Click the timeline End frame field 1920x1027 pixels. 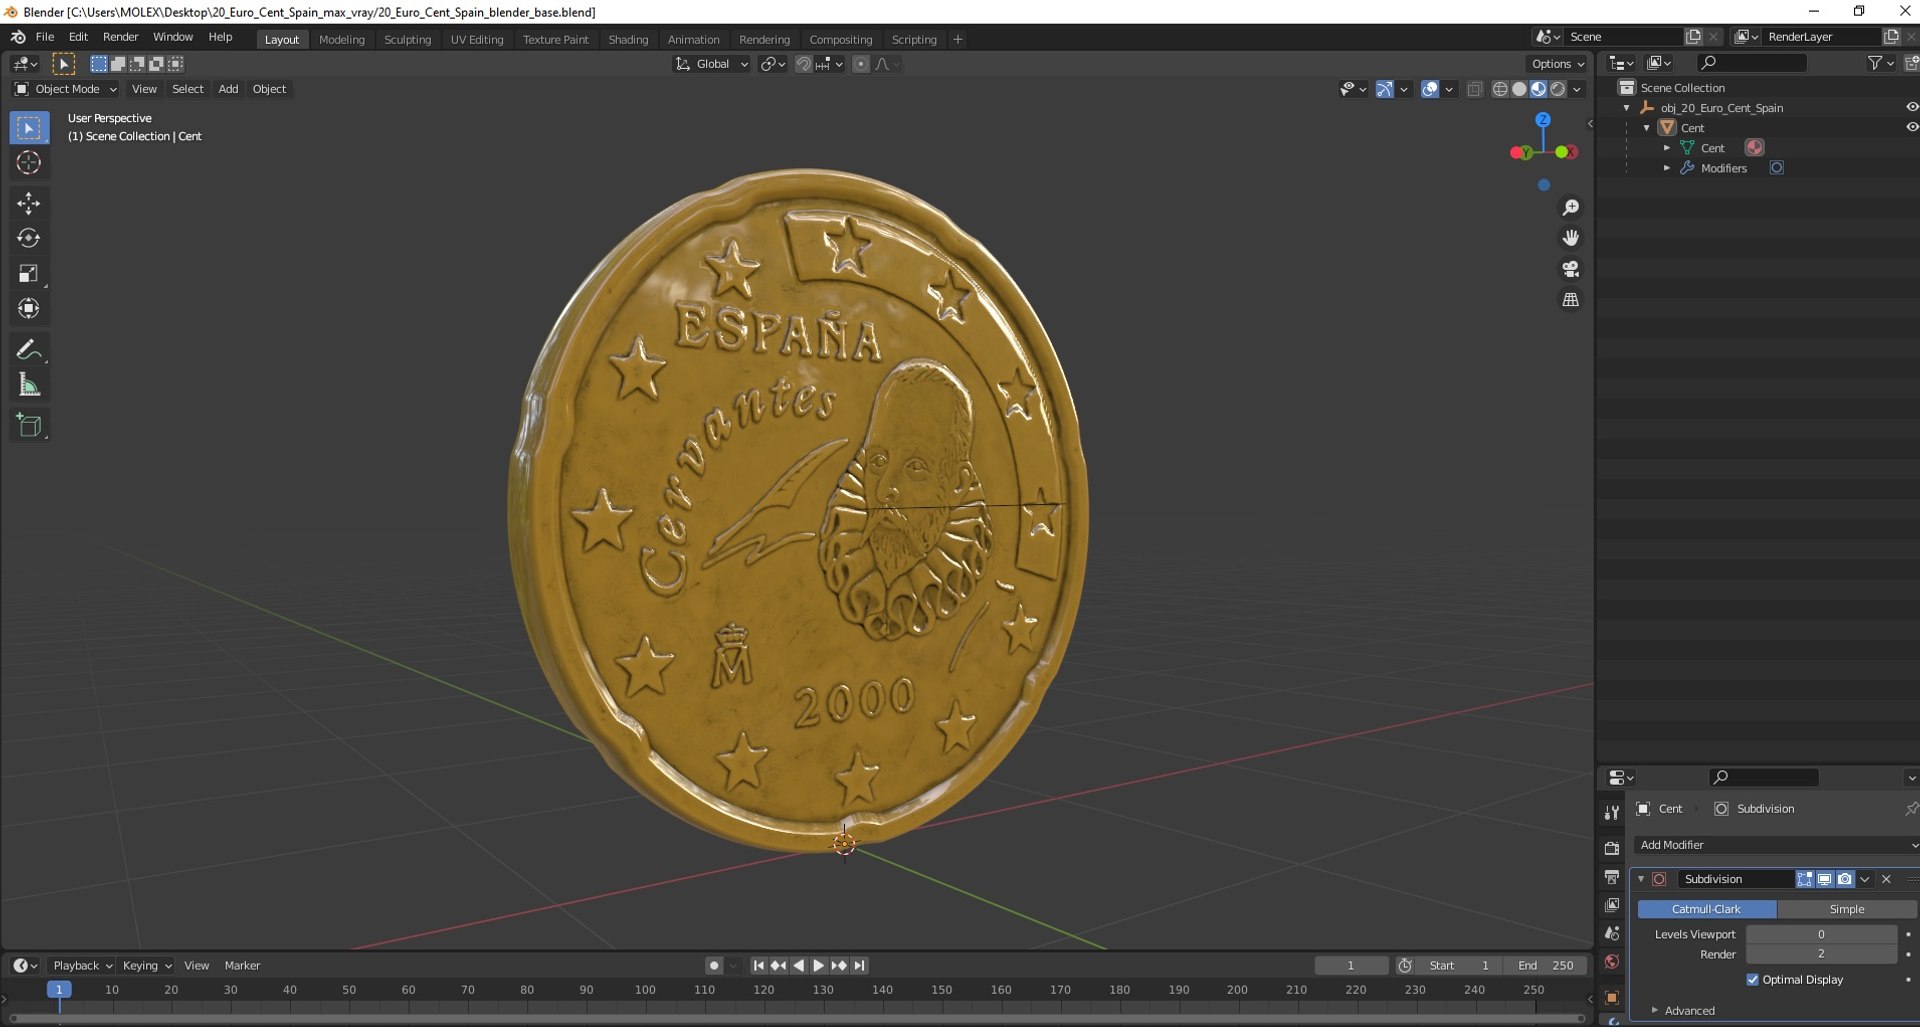(1546, 965)
